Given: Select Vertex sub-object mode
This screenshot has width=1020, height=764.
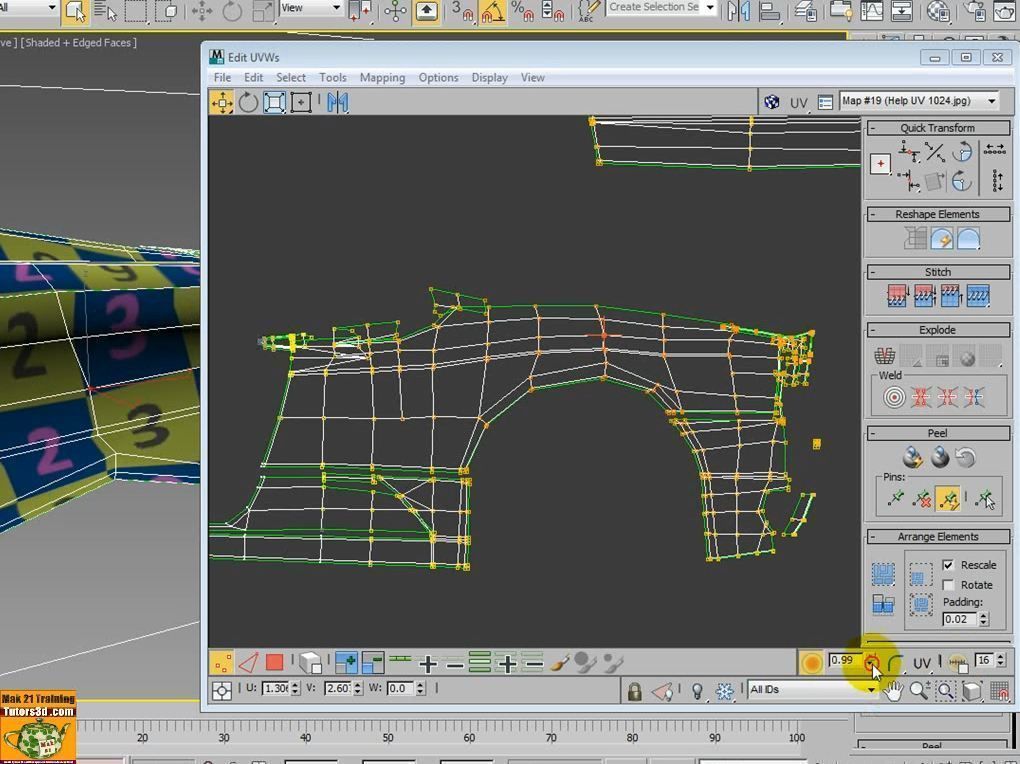Looking at the screenshot, I should 222,663.
